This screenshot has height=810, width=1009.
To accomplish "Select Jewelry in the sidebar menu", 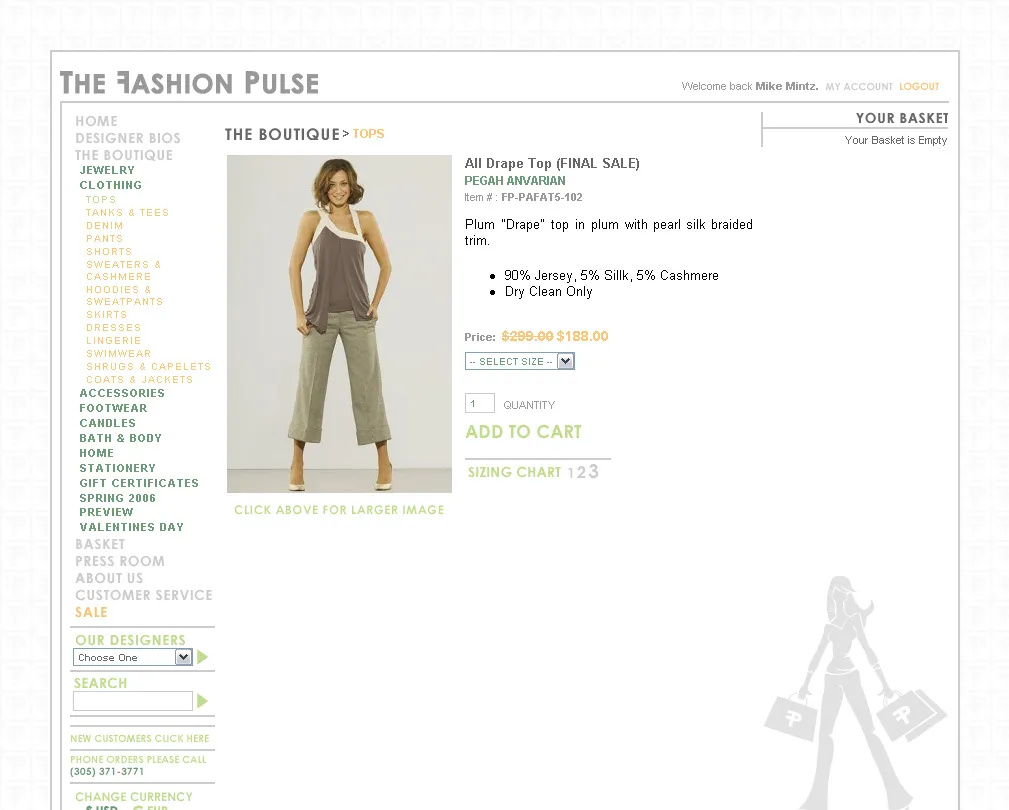I will [107, 170].
